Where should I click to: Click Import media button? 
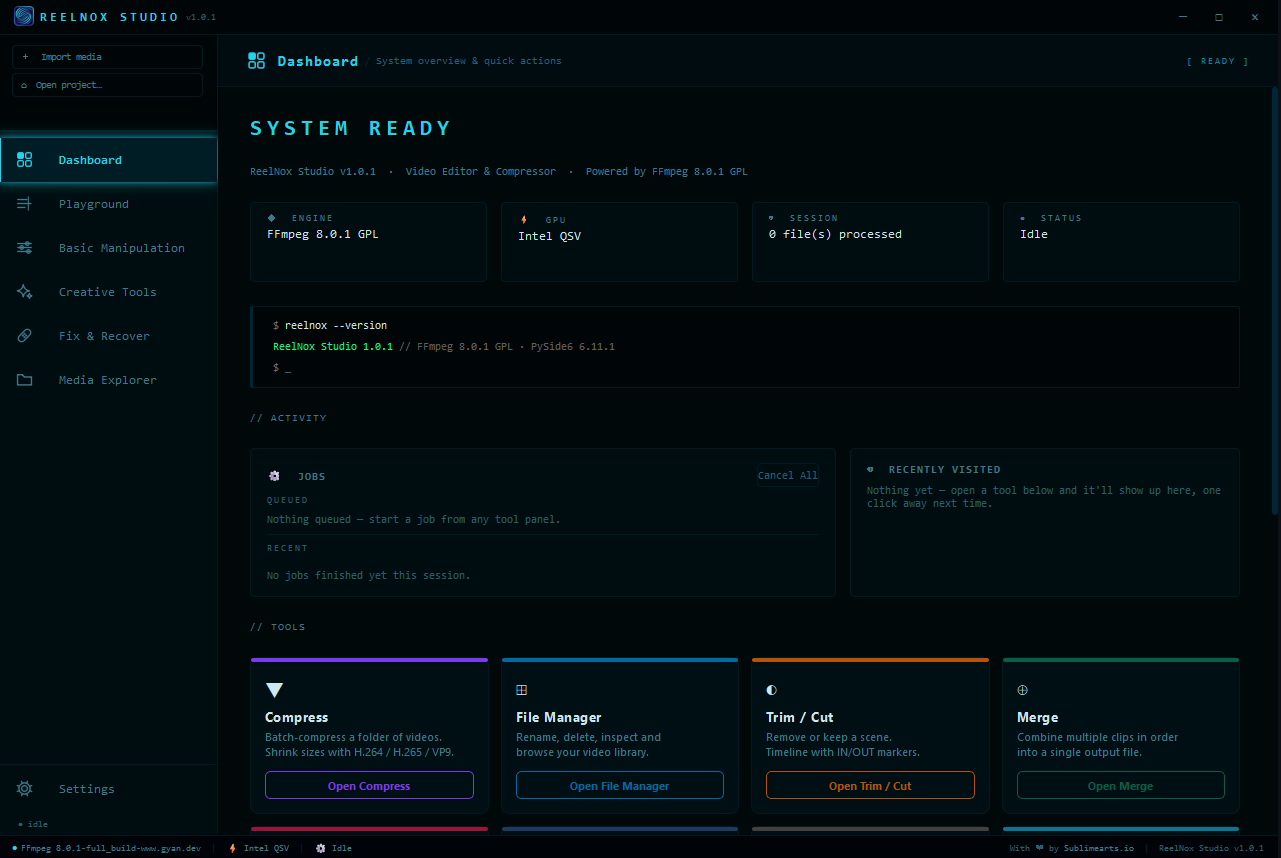107,57
